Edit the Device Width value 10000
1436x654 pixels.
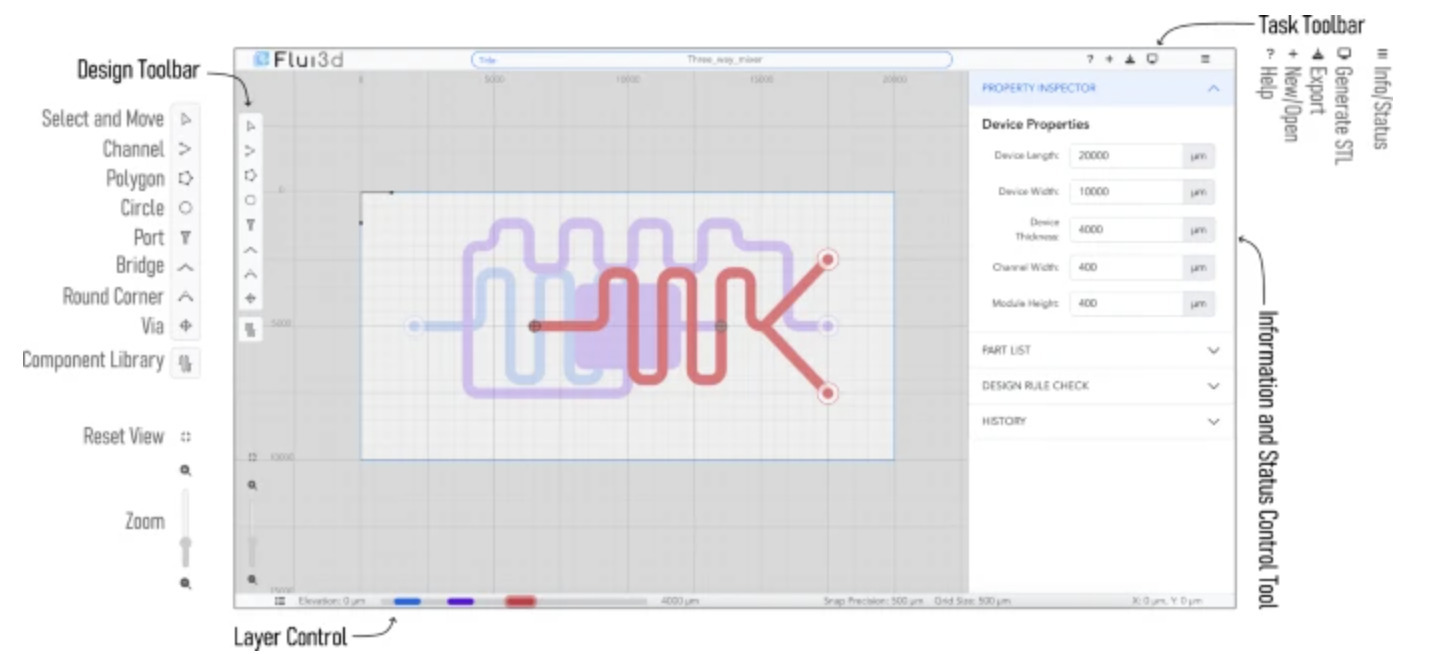(x=1126, y=192)
